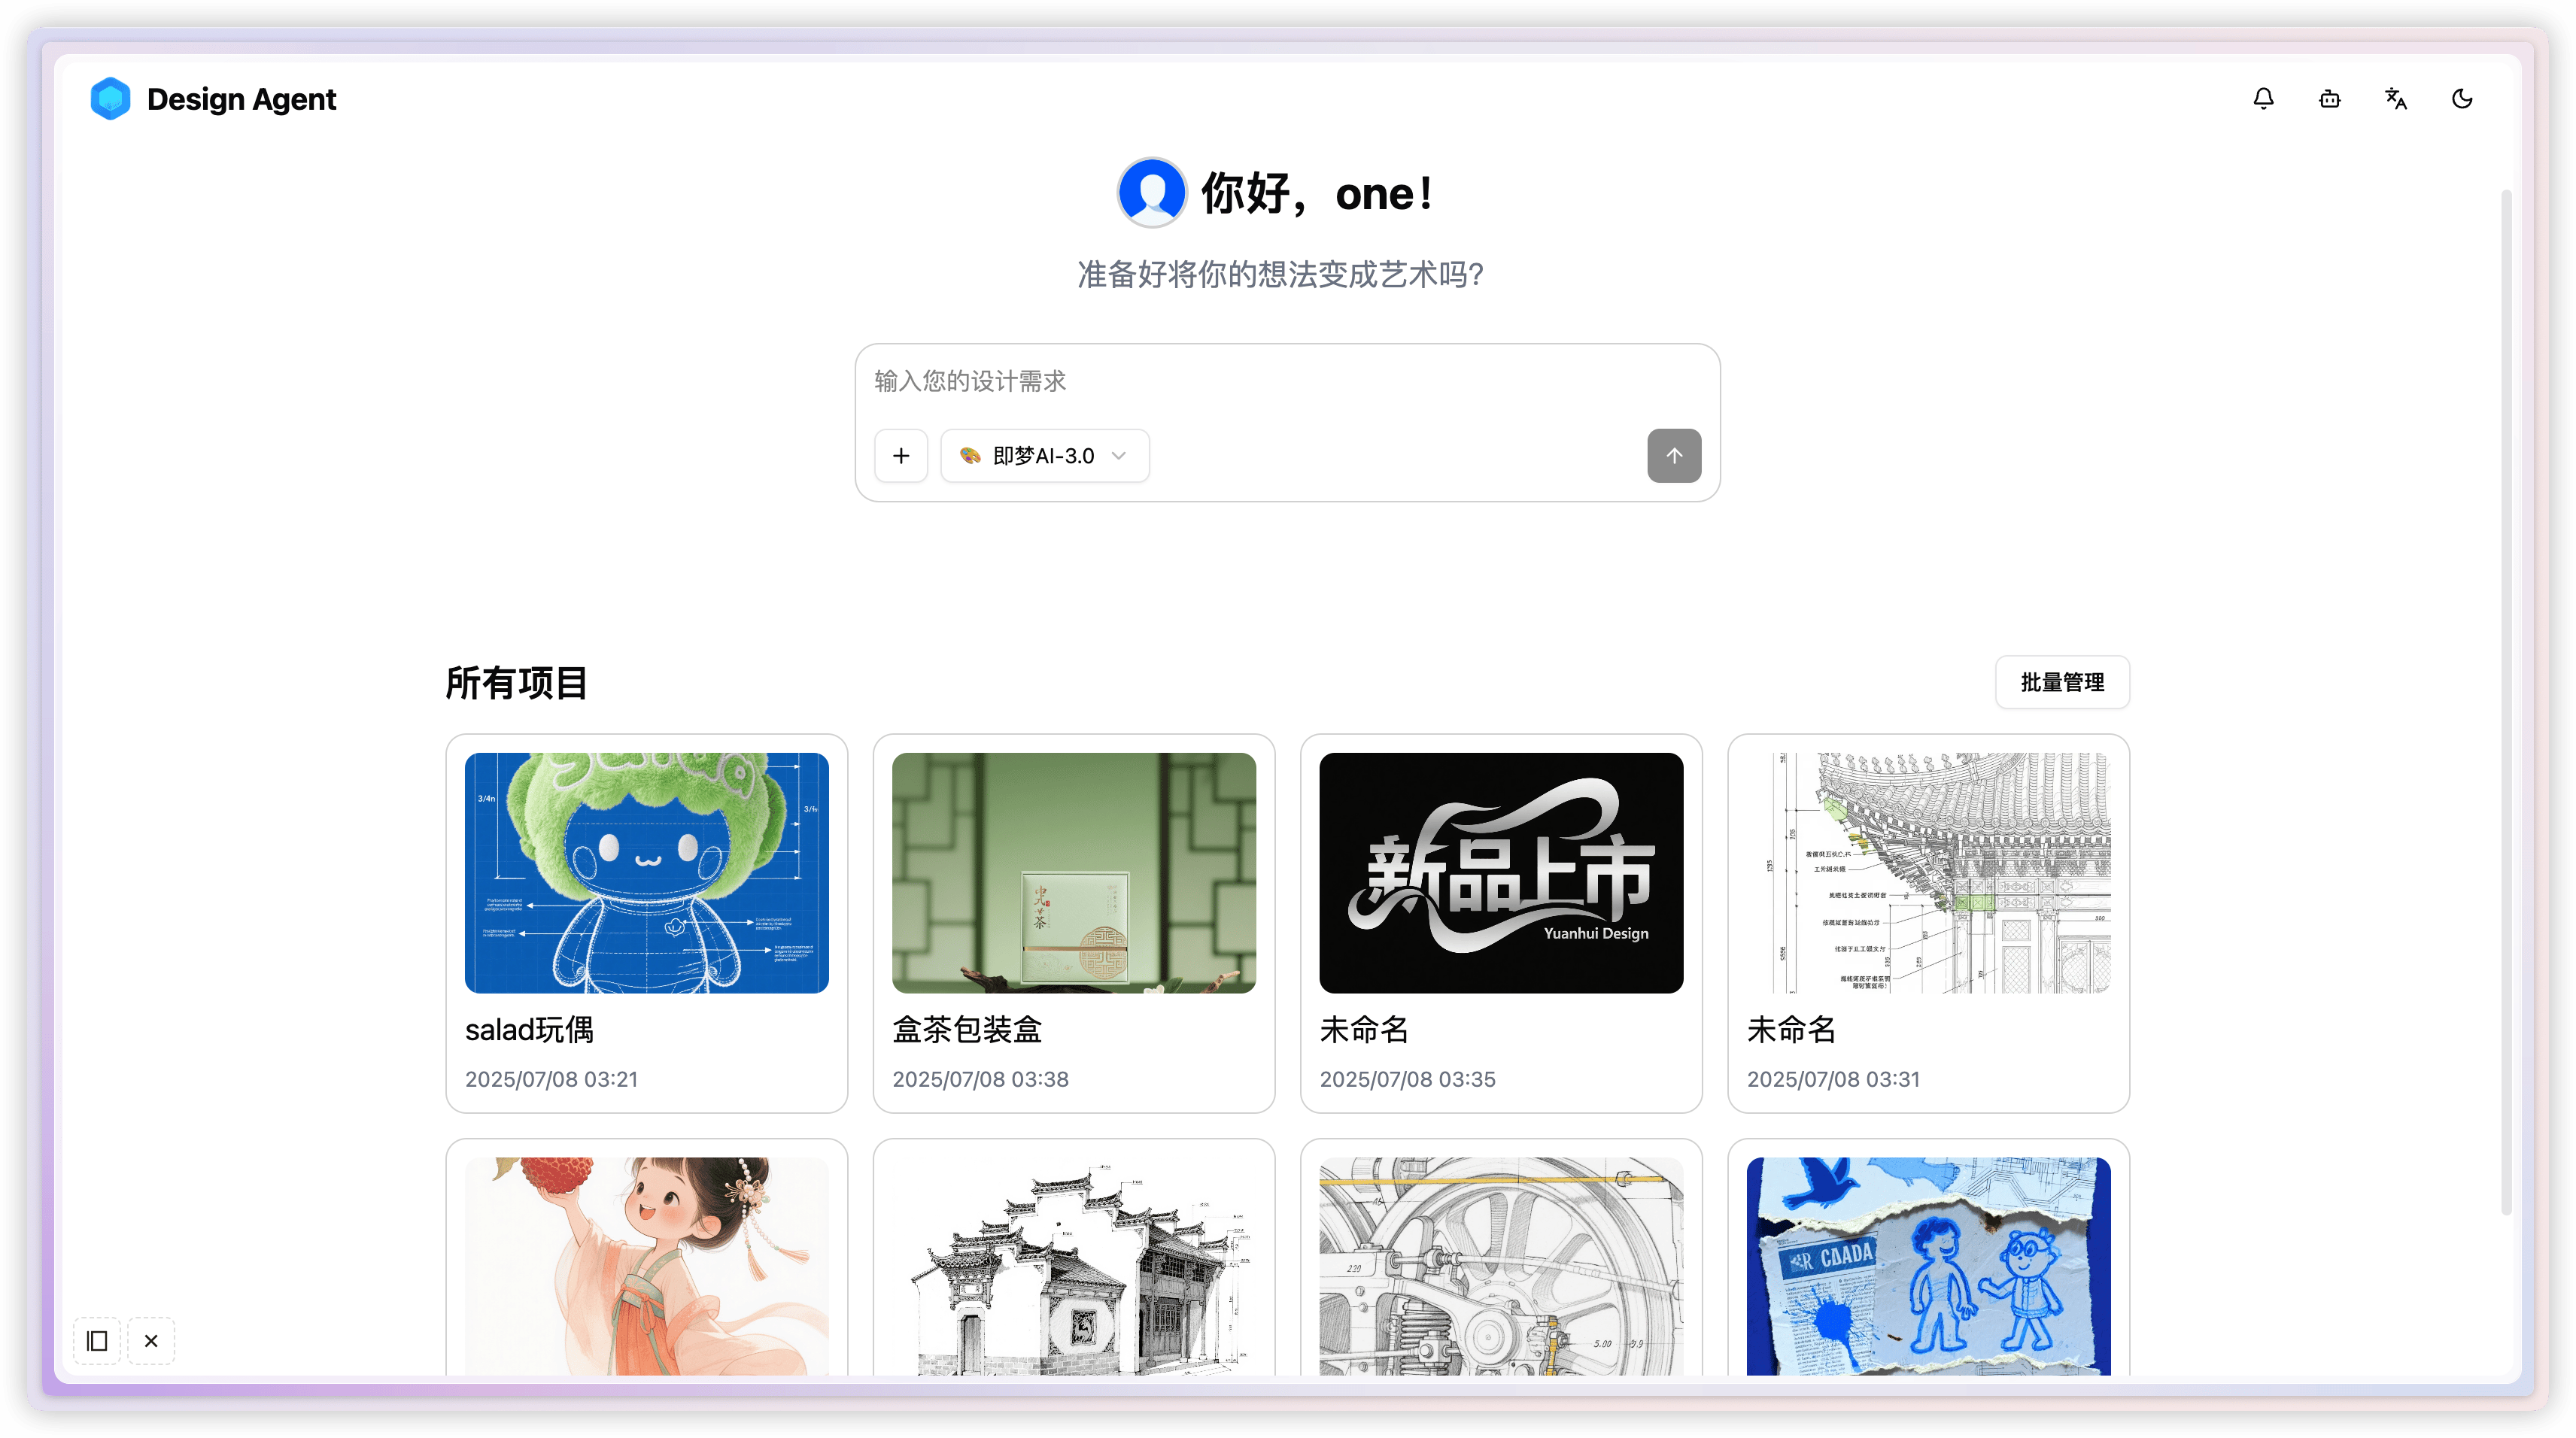Image resolution: width=2576 pixels, height=1438 pixels.
Task: Toggle the sidebar panel icon
Action: coord(97,1341)
